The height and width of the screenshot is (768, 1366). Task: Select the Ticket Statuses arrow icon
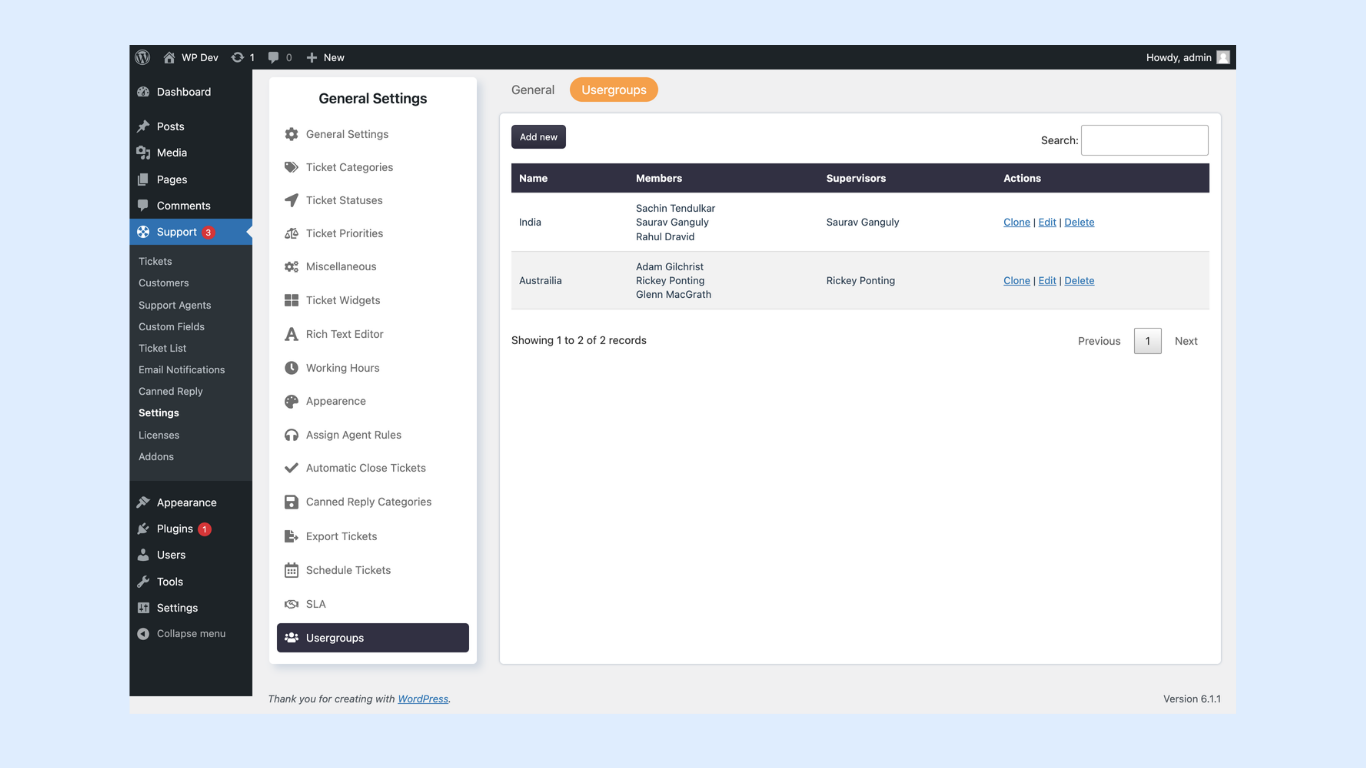291,201
